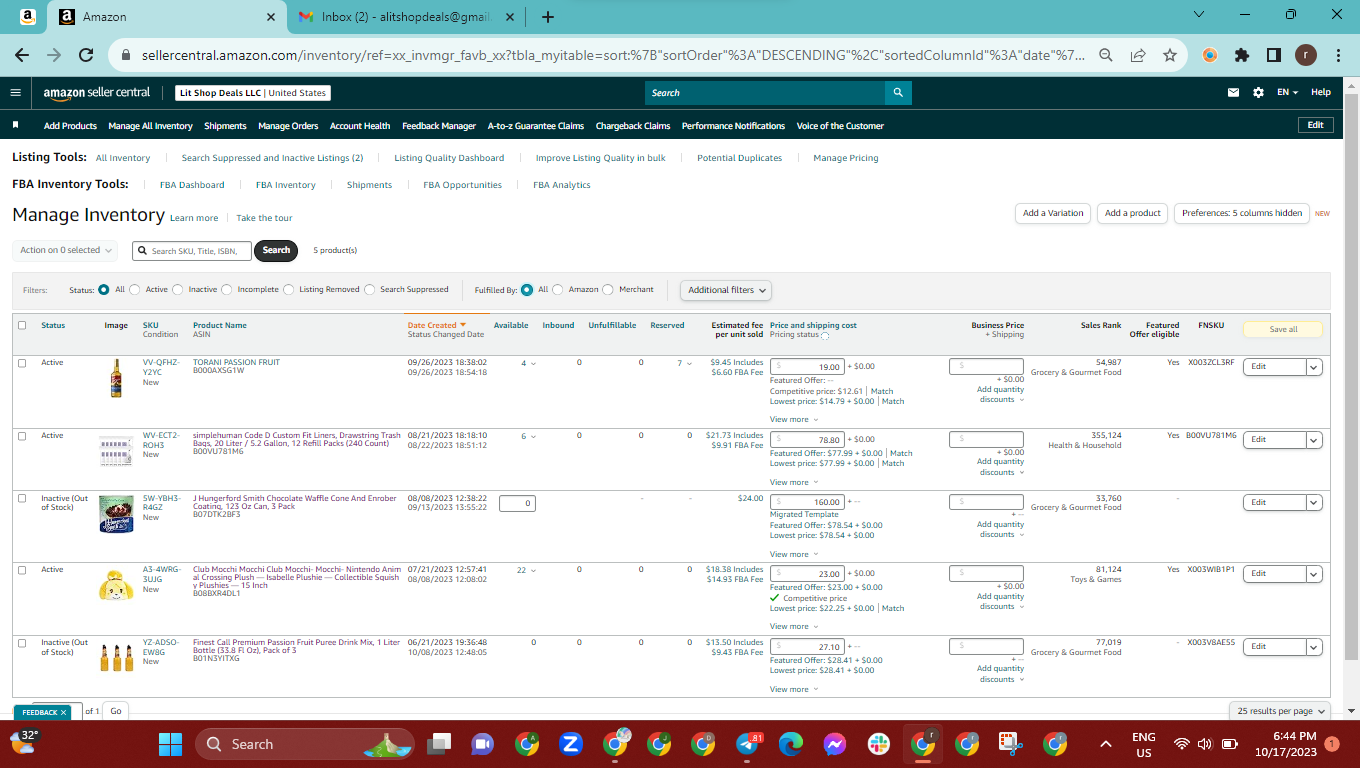
Task: Expand Add quantity discounts for Club Mocchi row
Action: click(1000, 602)
